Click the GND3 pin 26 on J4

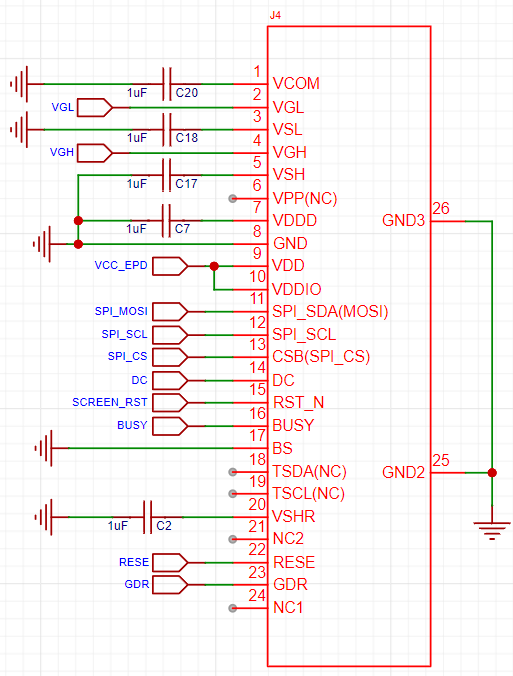click(448, 221)
